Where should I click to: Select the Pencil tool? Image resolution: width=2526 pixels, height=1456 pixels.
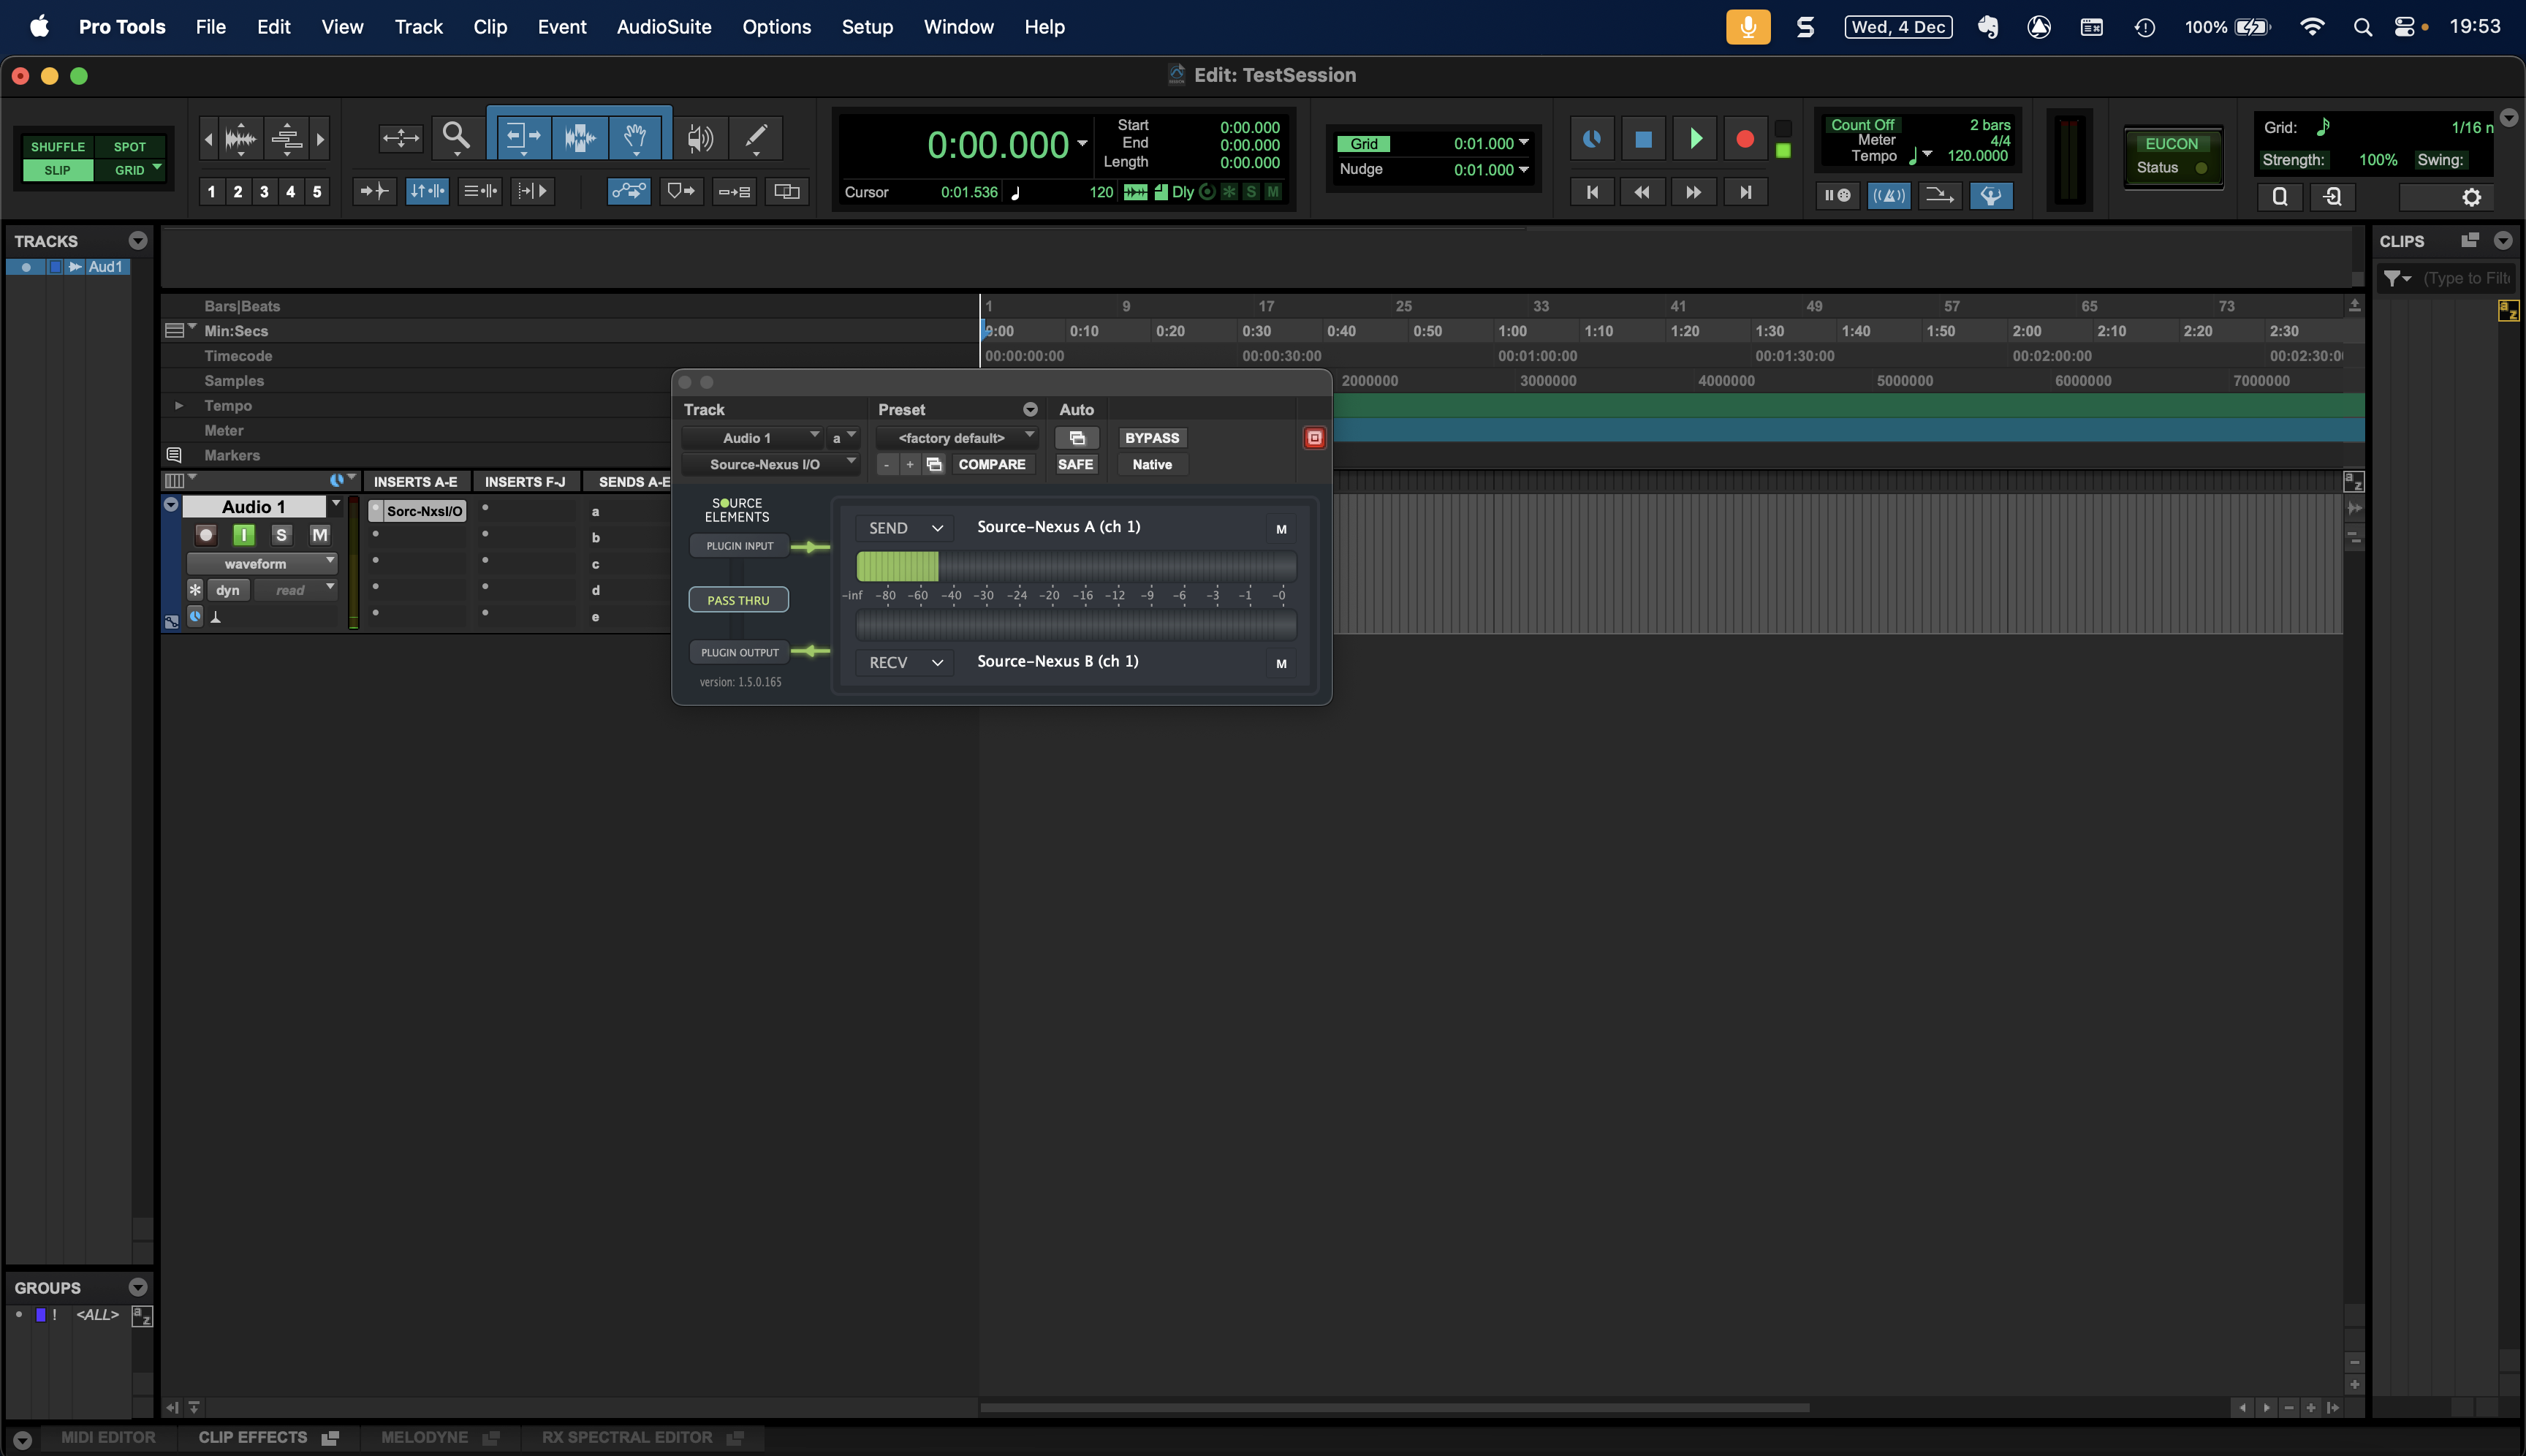click(x=756, y=136)
